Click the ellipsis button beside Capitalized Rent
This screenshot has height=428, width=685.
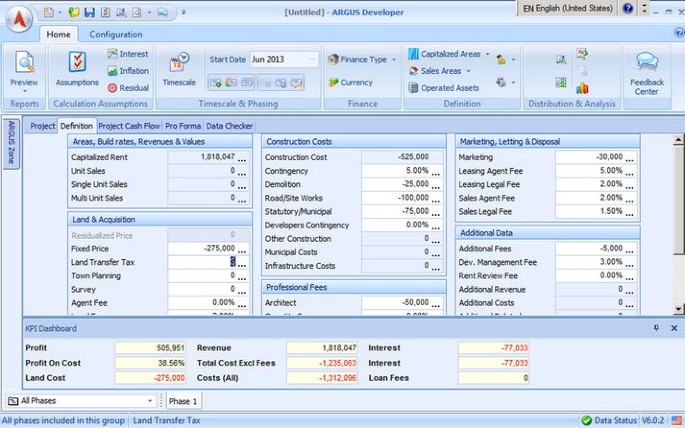(x=244, y=158)
